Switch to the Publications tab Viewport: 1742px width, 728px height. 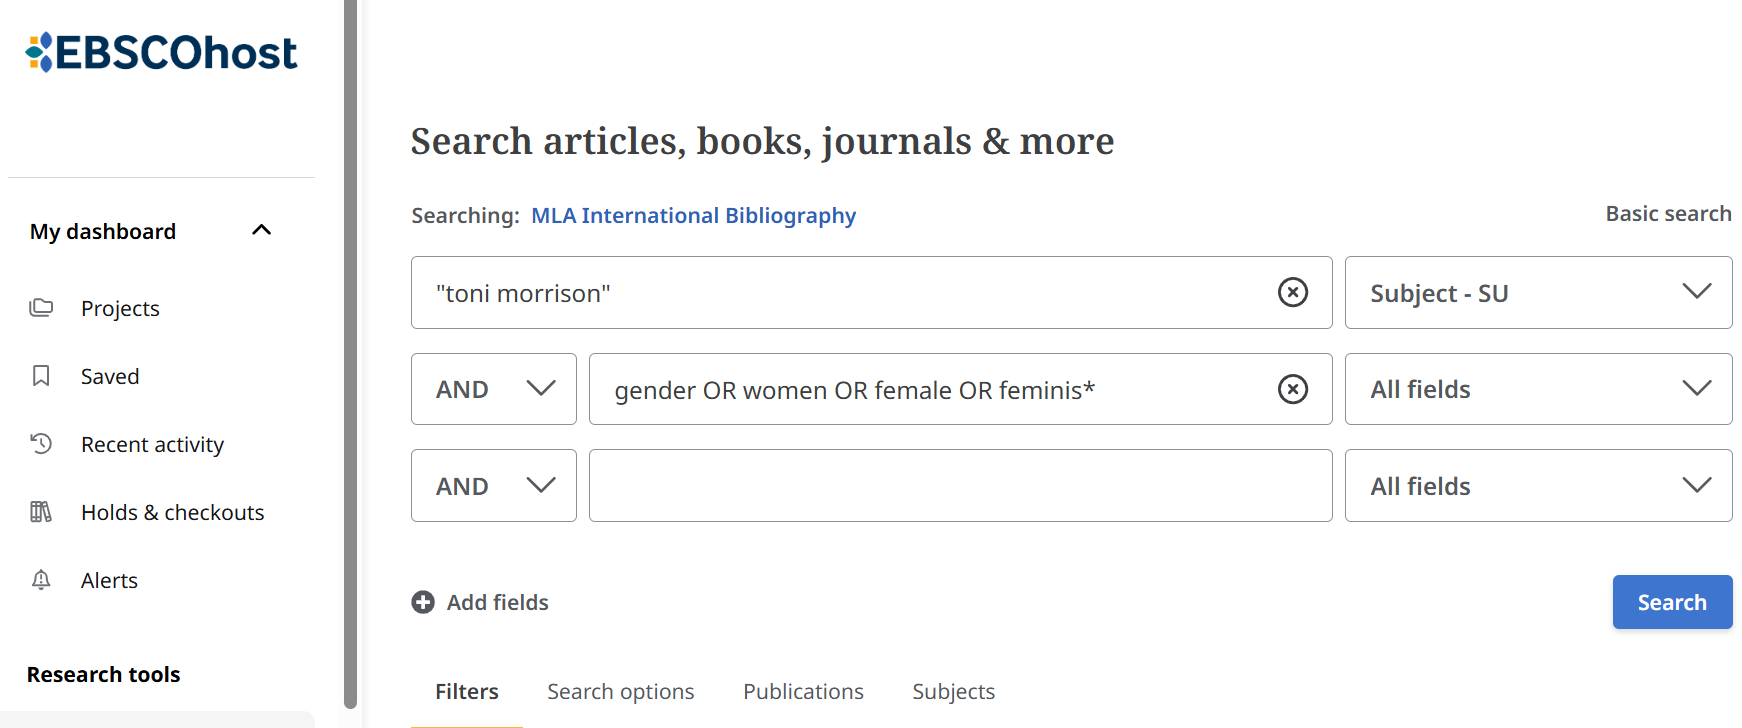click(x=803, y=692)
